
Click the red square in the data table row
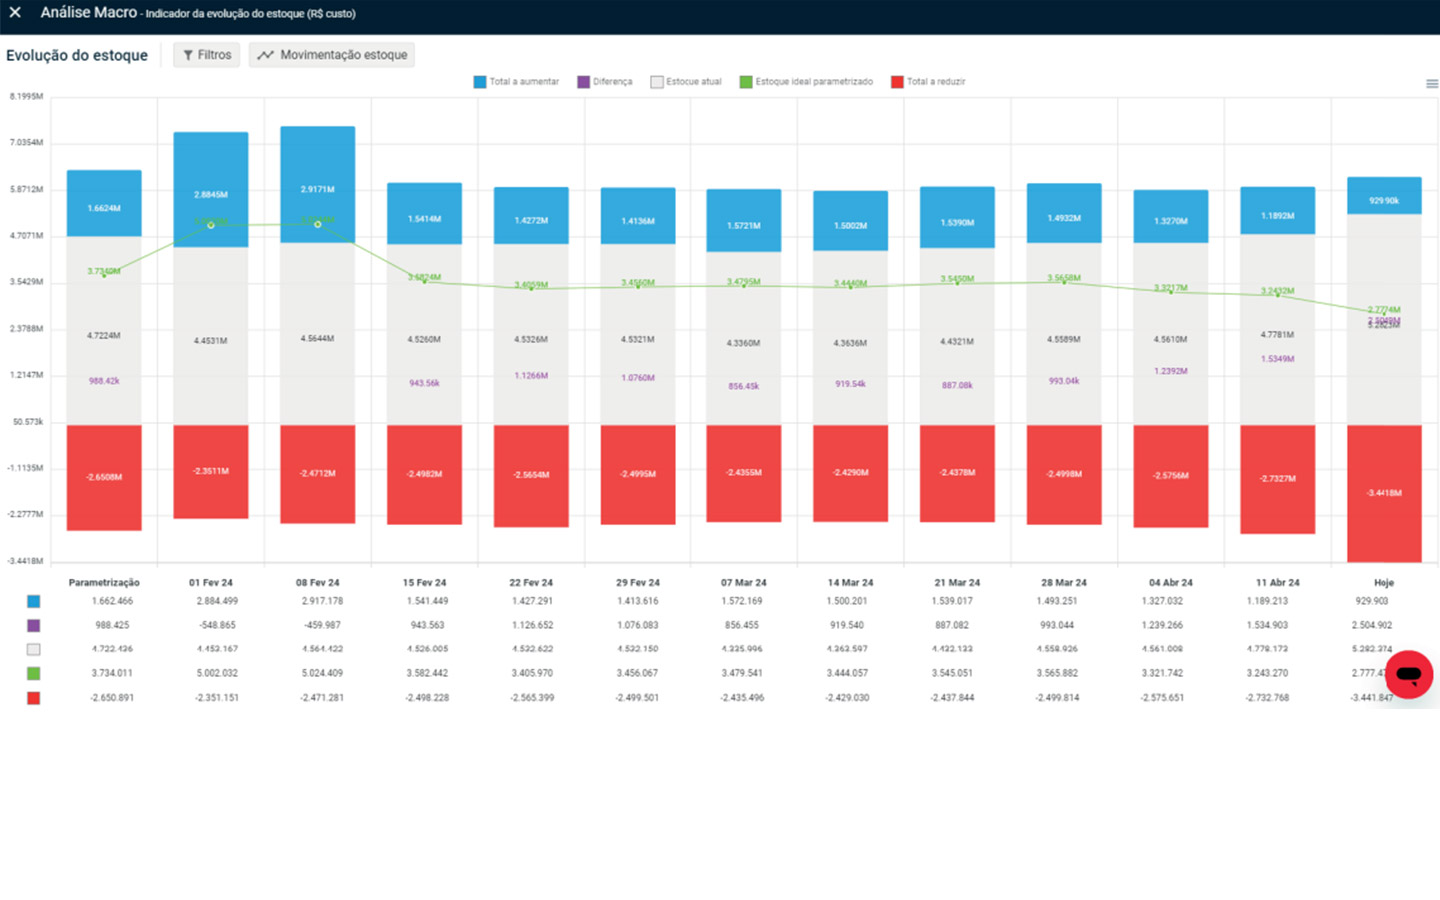[34, 698]
